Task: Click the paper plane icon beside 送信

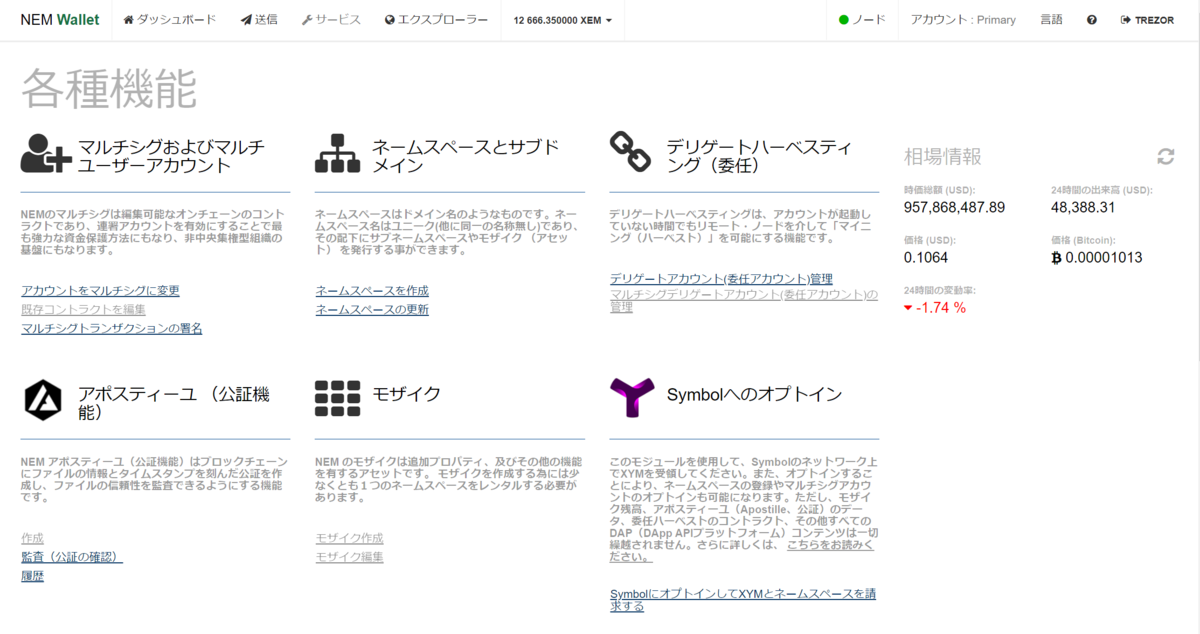Action: [x=246, y=20]
